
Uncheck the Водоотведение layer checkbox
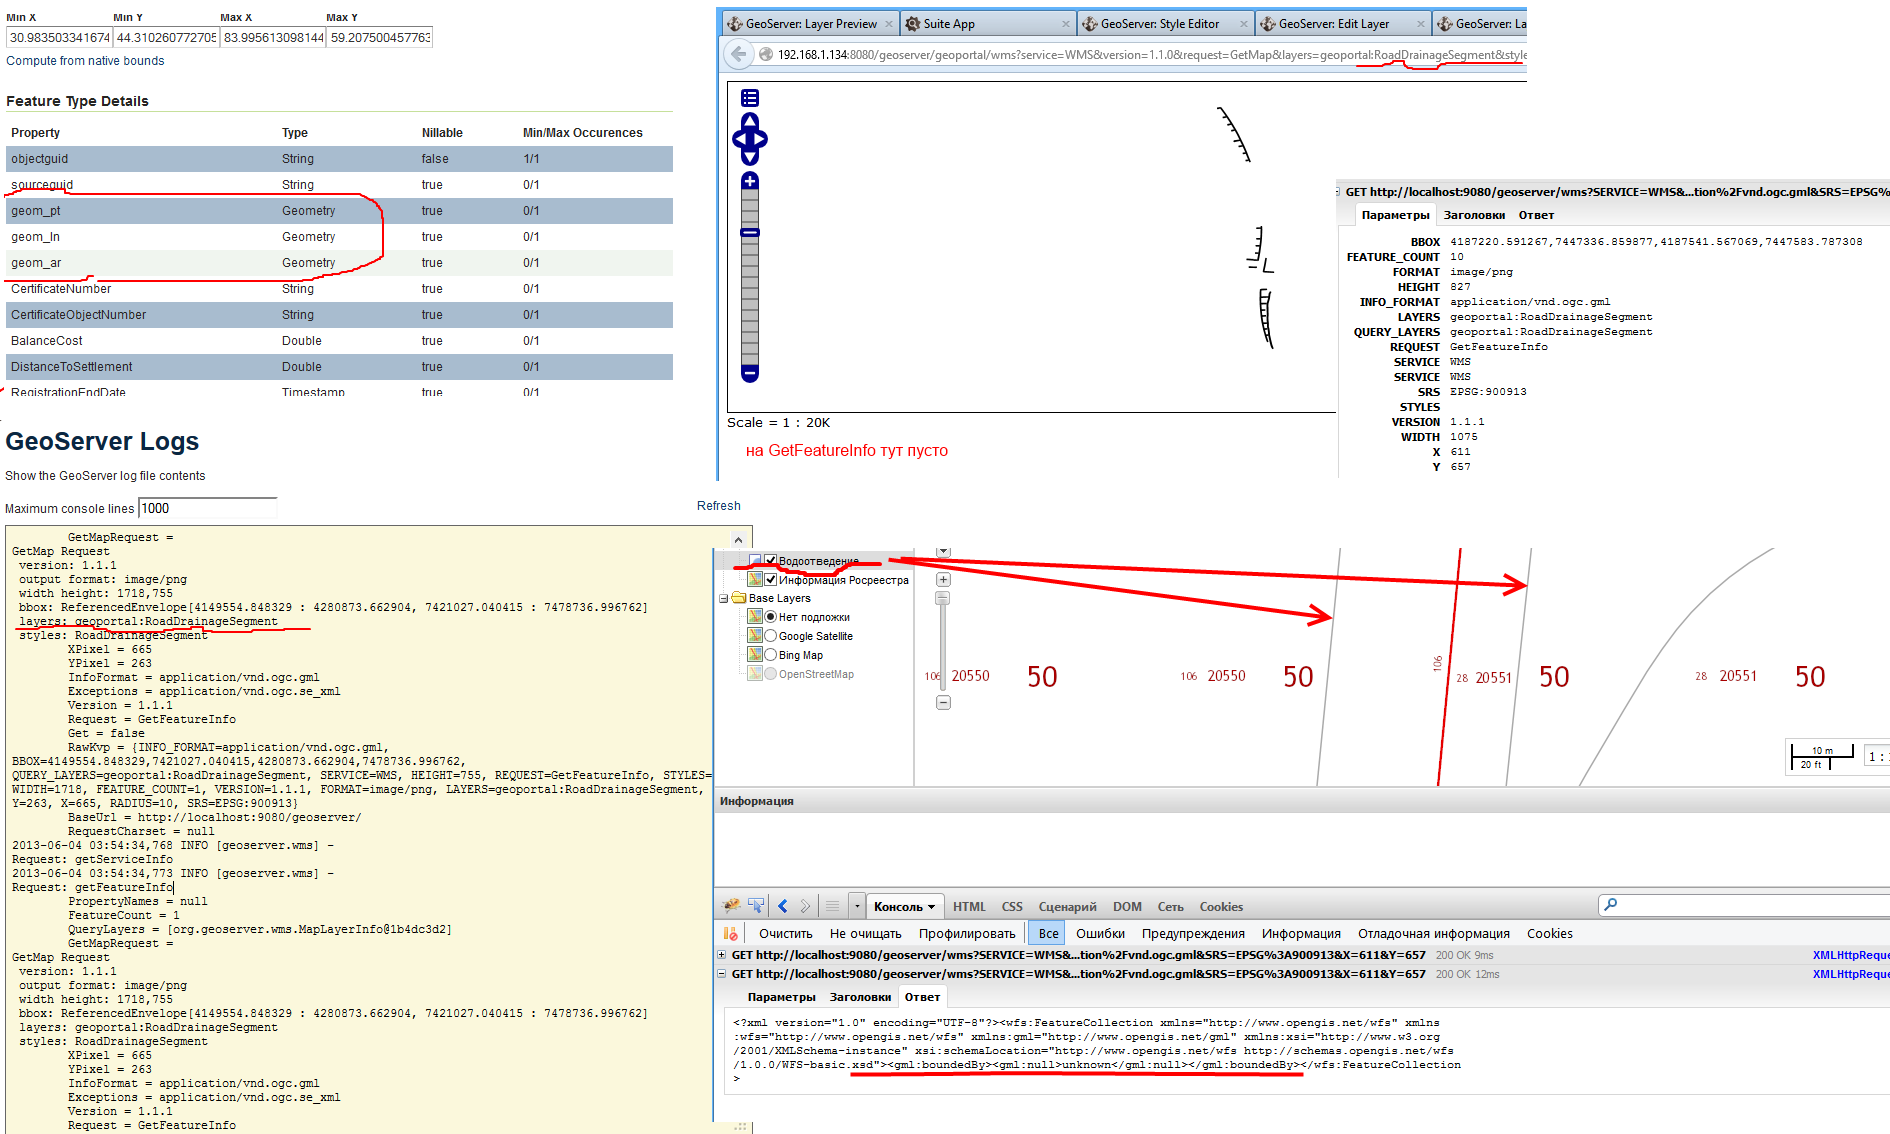tap(770, 561)
